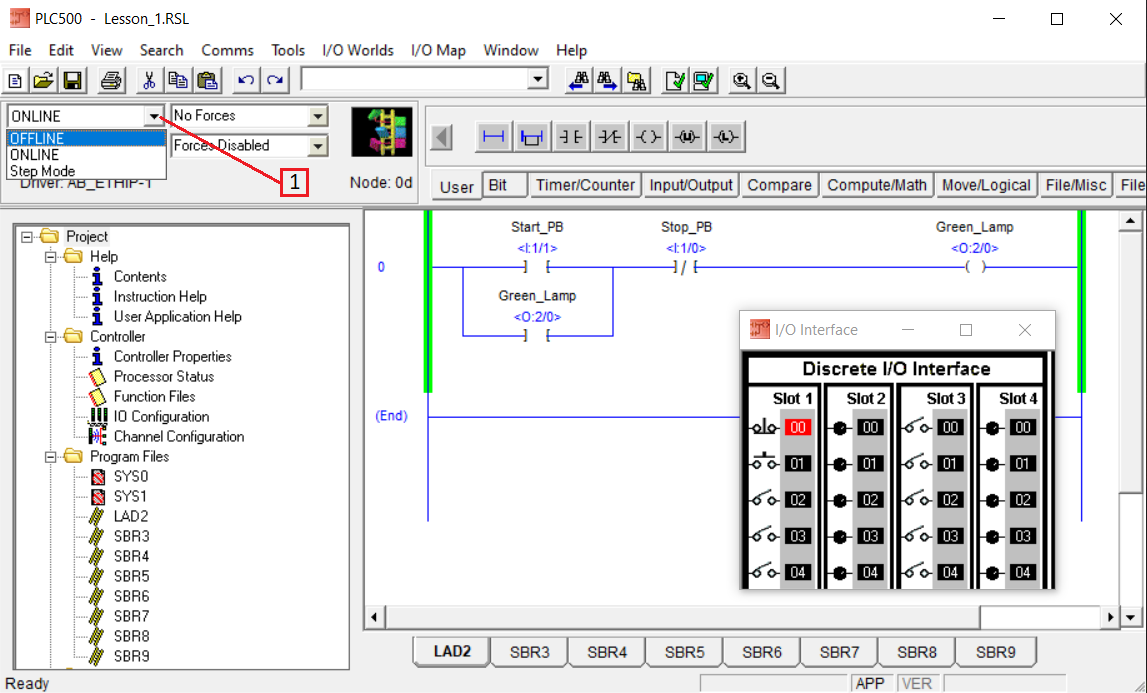Redo the last undone action

(x=275, y=80)
